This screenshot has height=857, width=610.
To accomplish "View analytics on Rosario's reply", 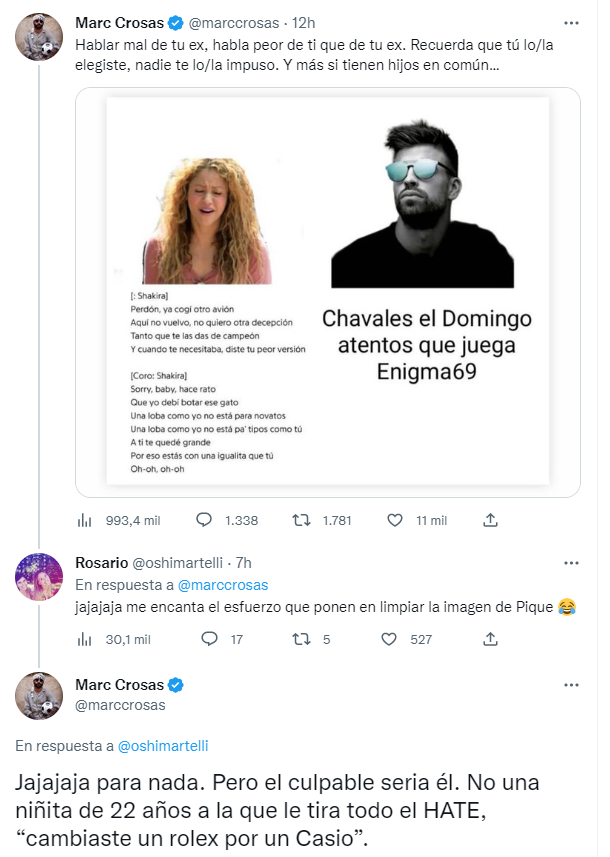I will (x=86, y=639).
